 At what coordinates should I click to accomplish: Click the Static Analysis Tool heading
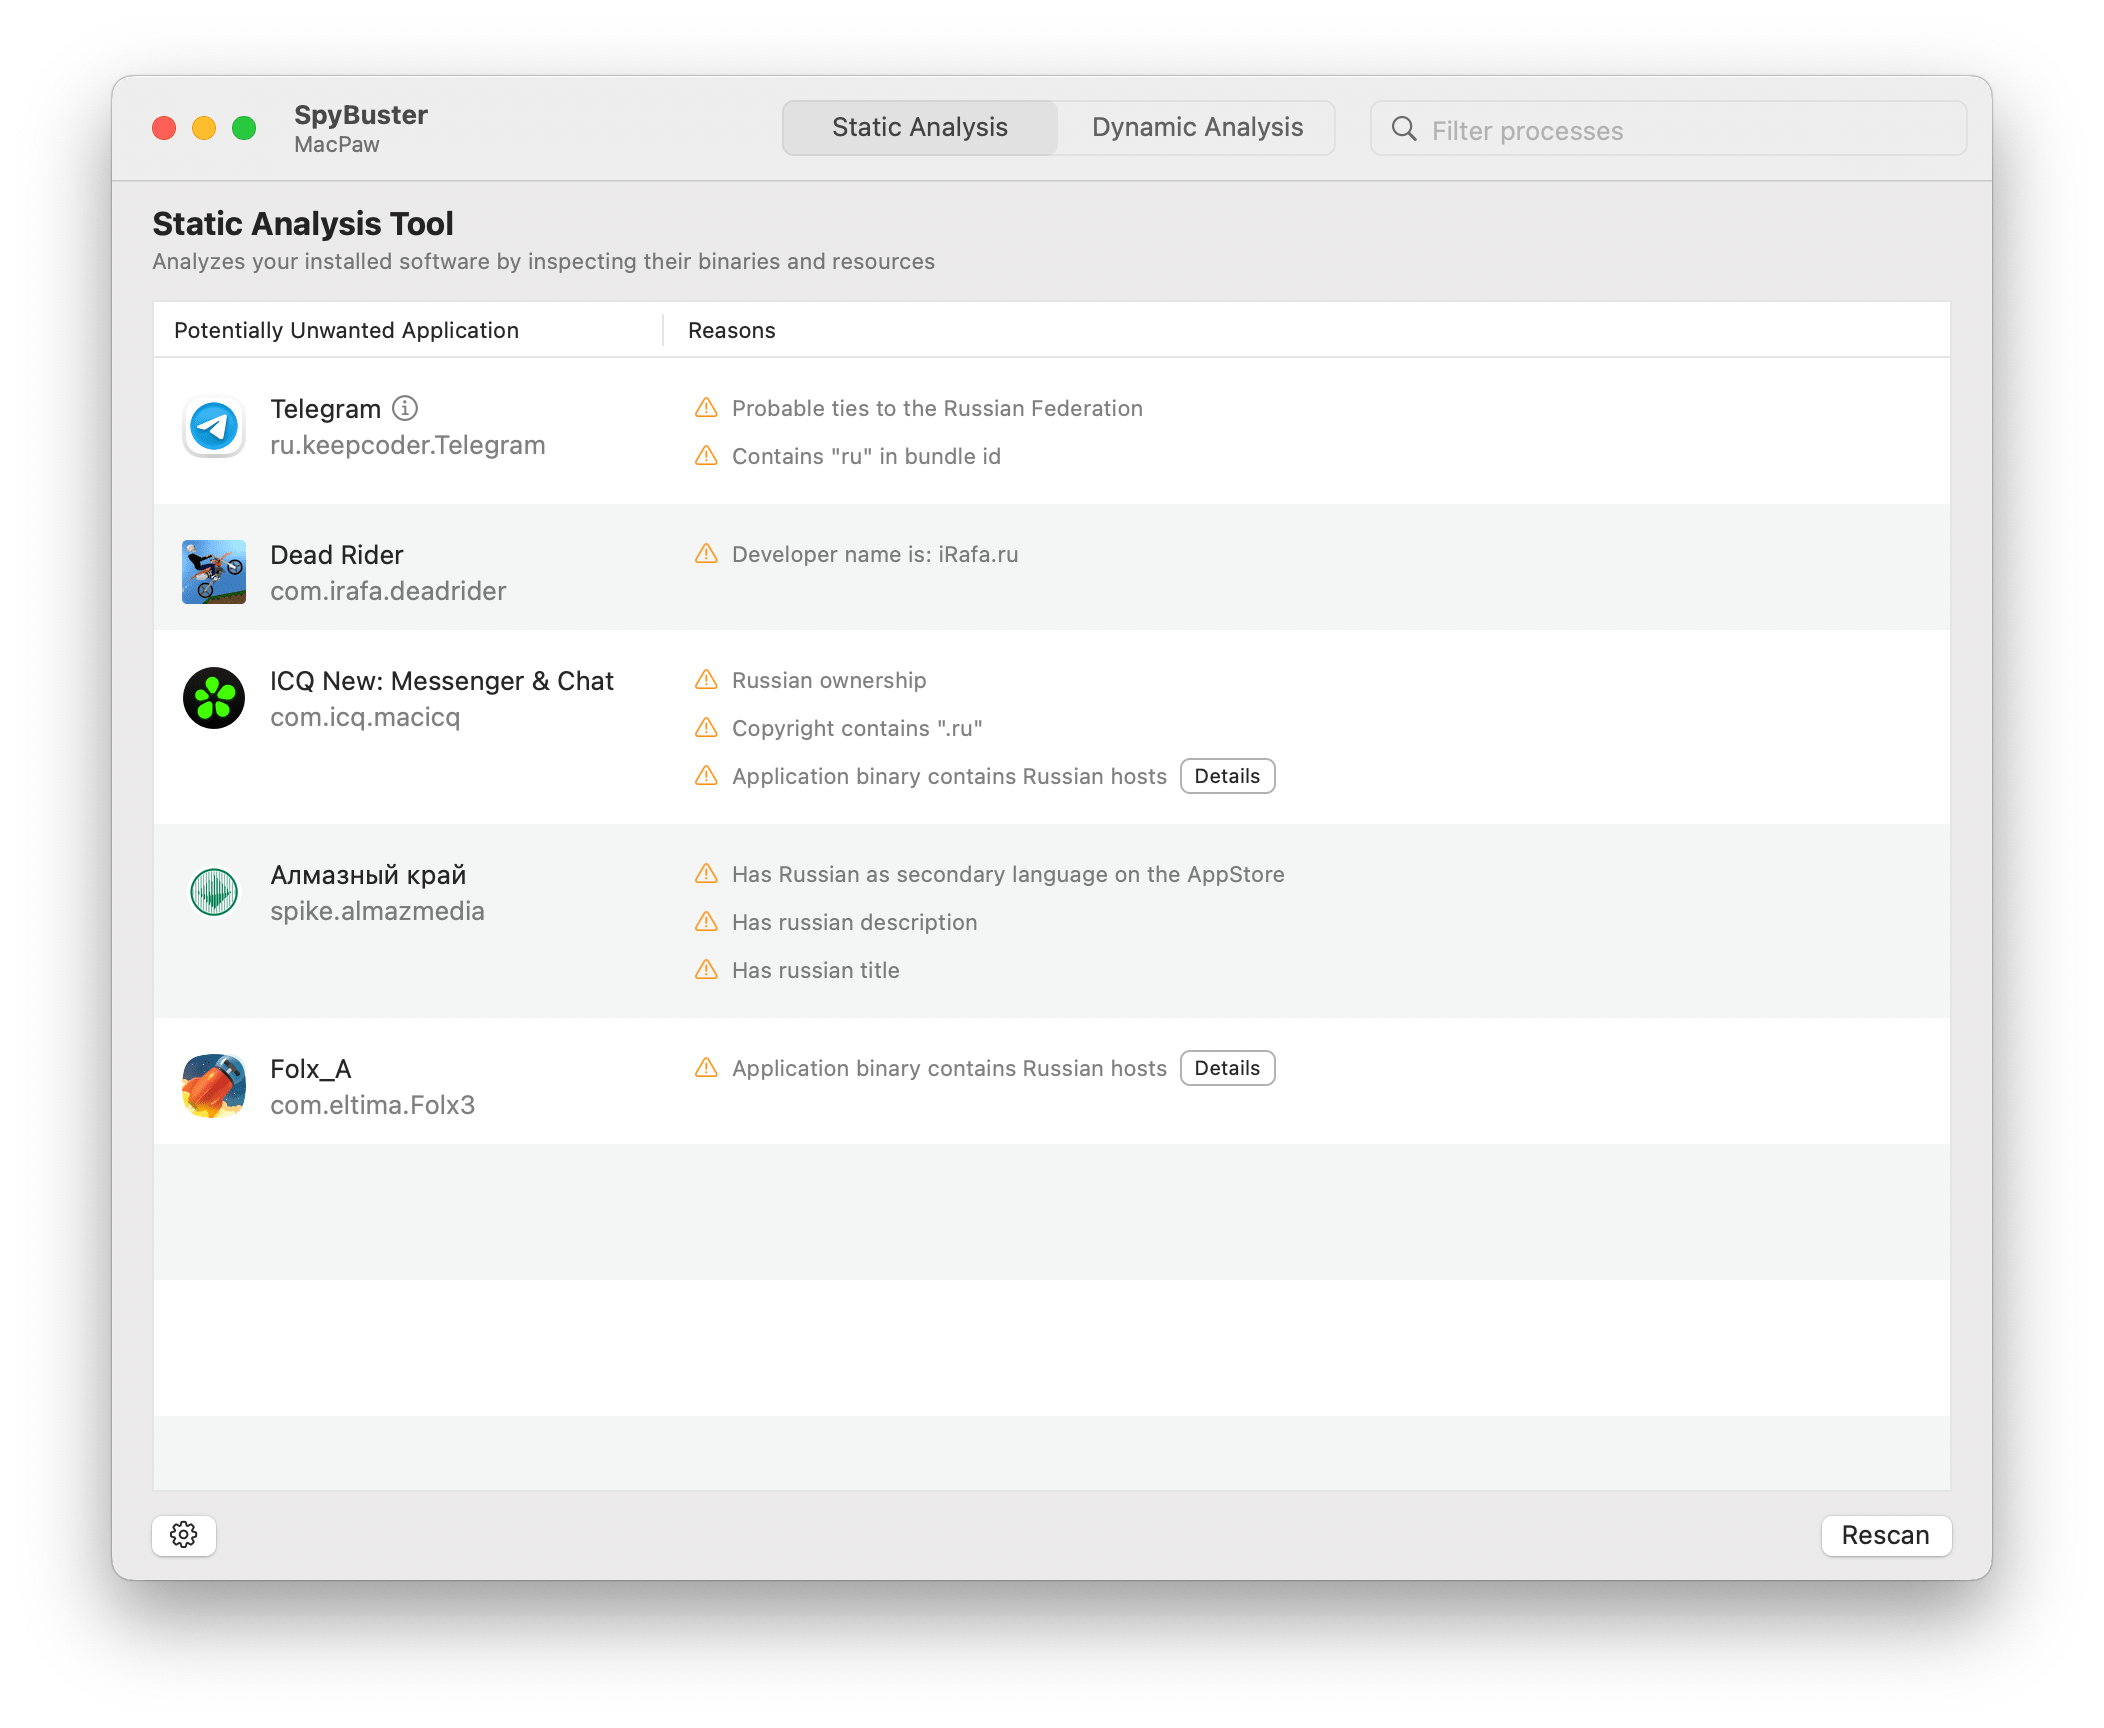tap(303, 223)
